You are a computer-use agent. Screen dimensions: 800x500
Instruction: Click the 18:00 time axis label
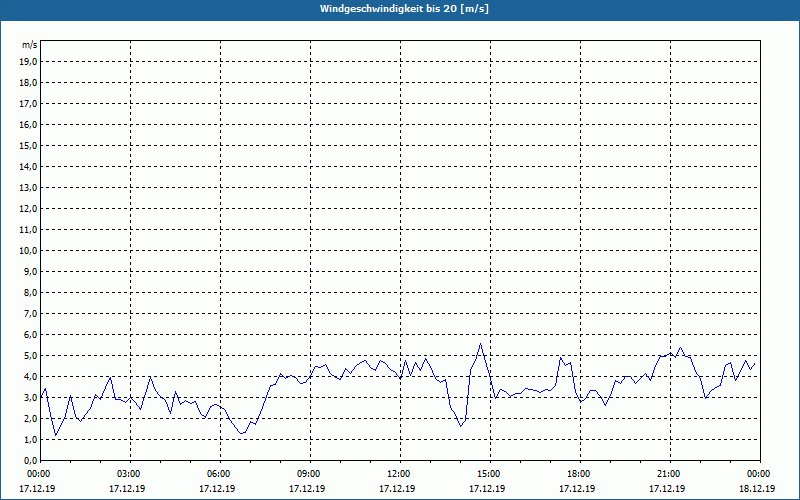pyautogui.click(x=580, y=474)
